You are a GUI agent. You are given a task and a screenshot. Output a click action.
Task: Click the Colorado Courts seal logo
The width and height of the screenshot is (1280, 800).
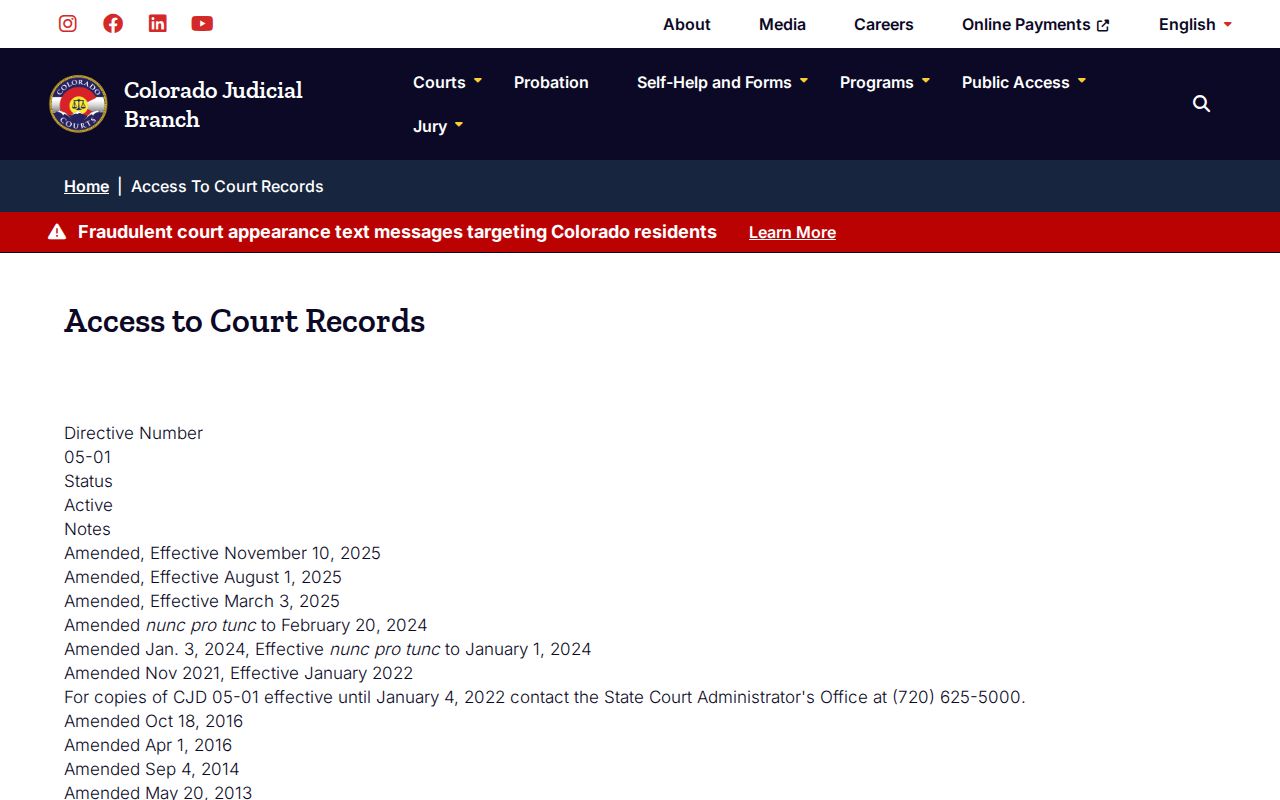click(78, 104)
